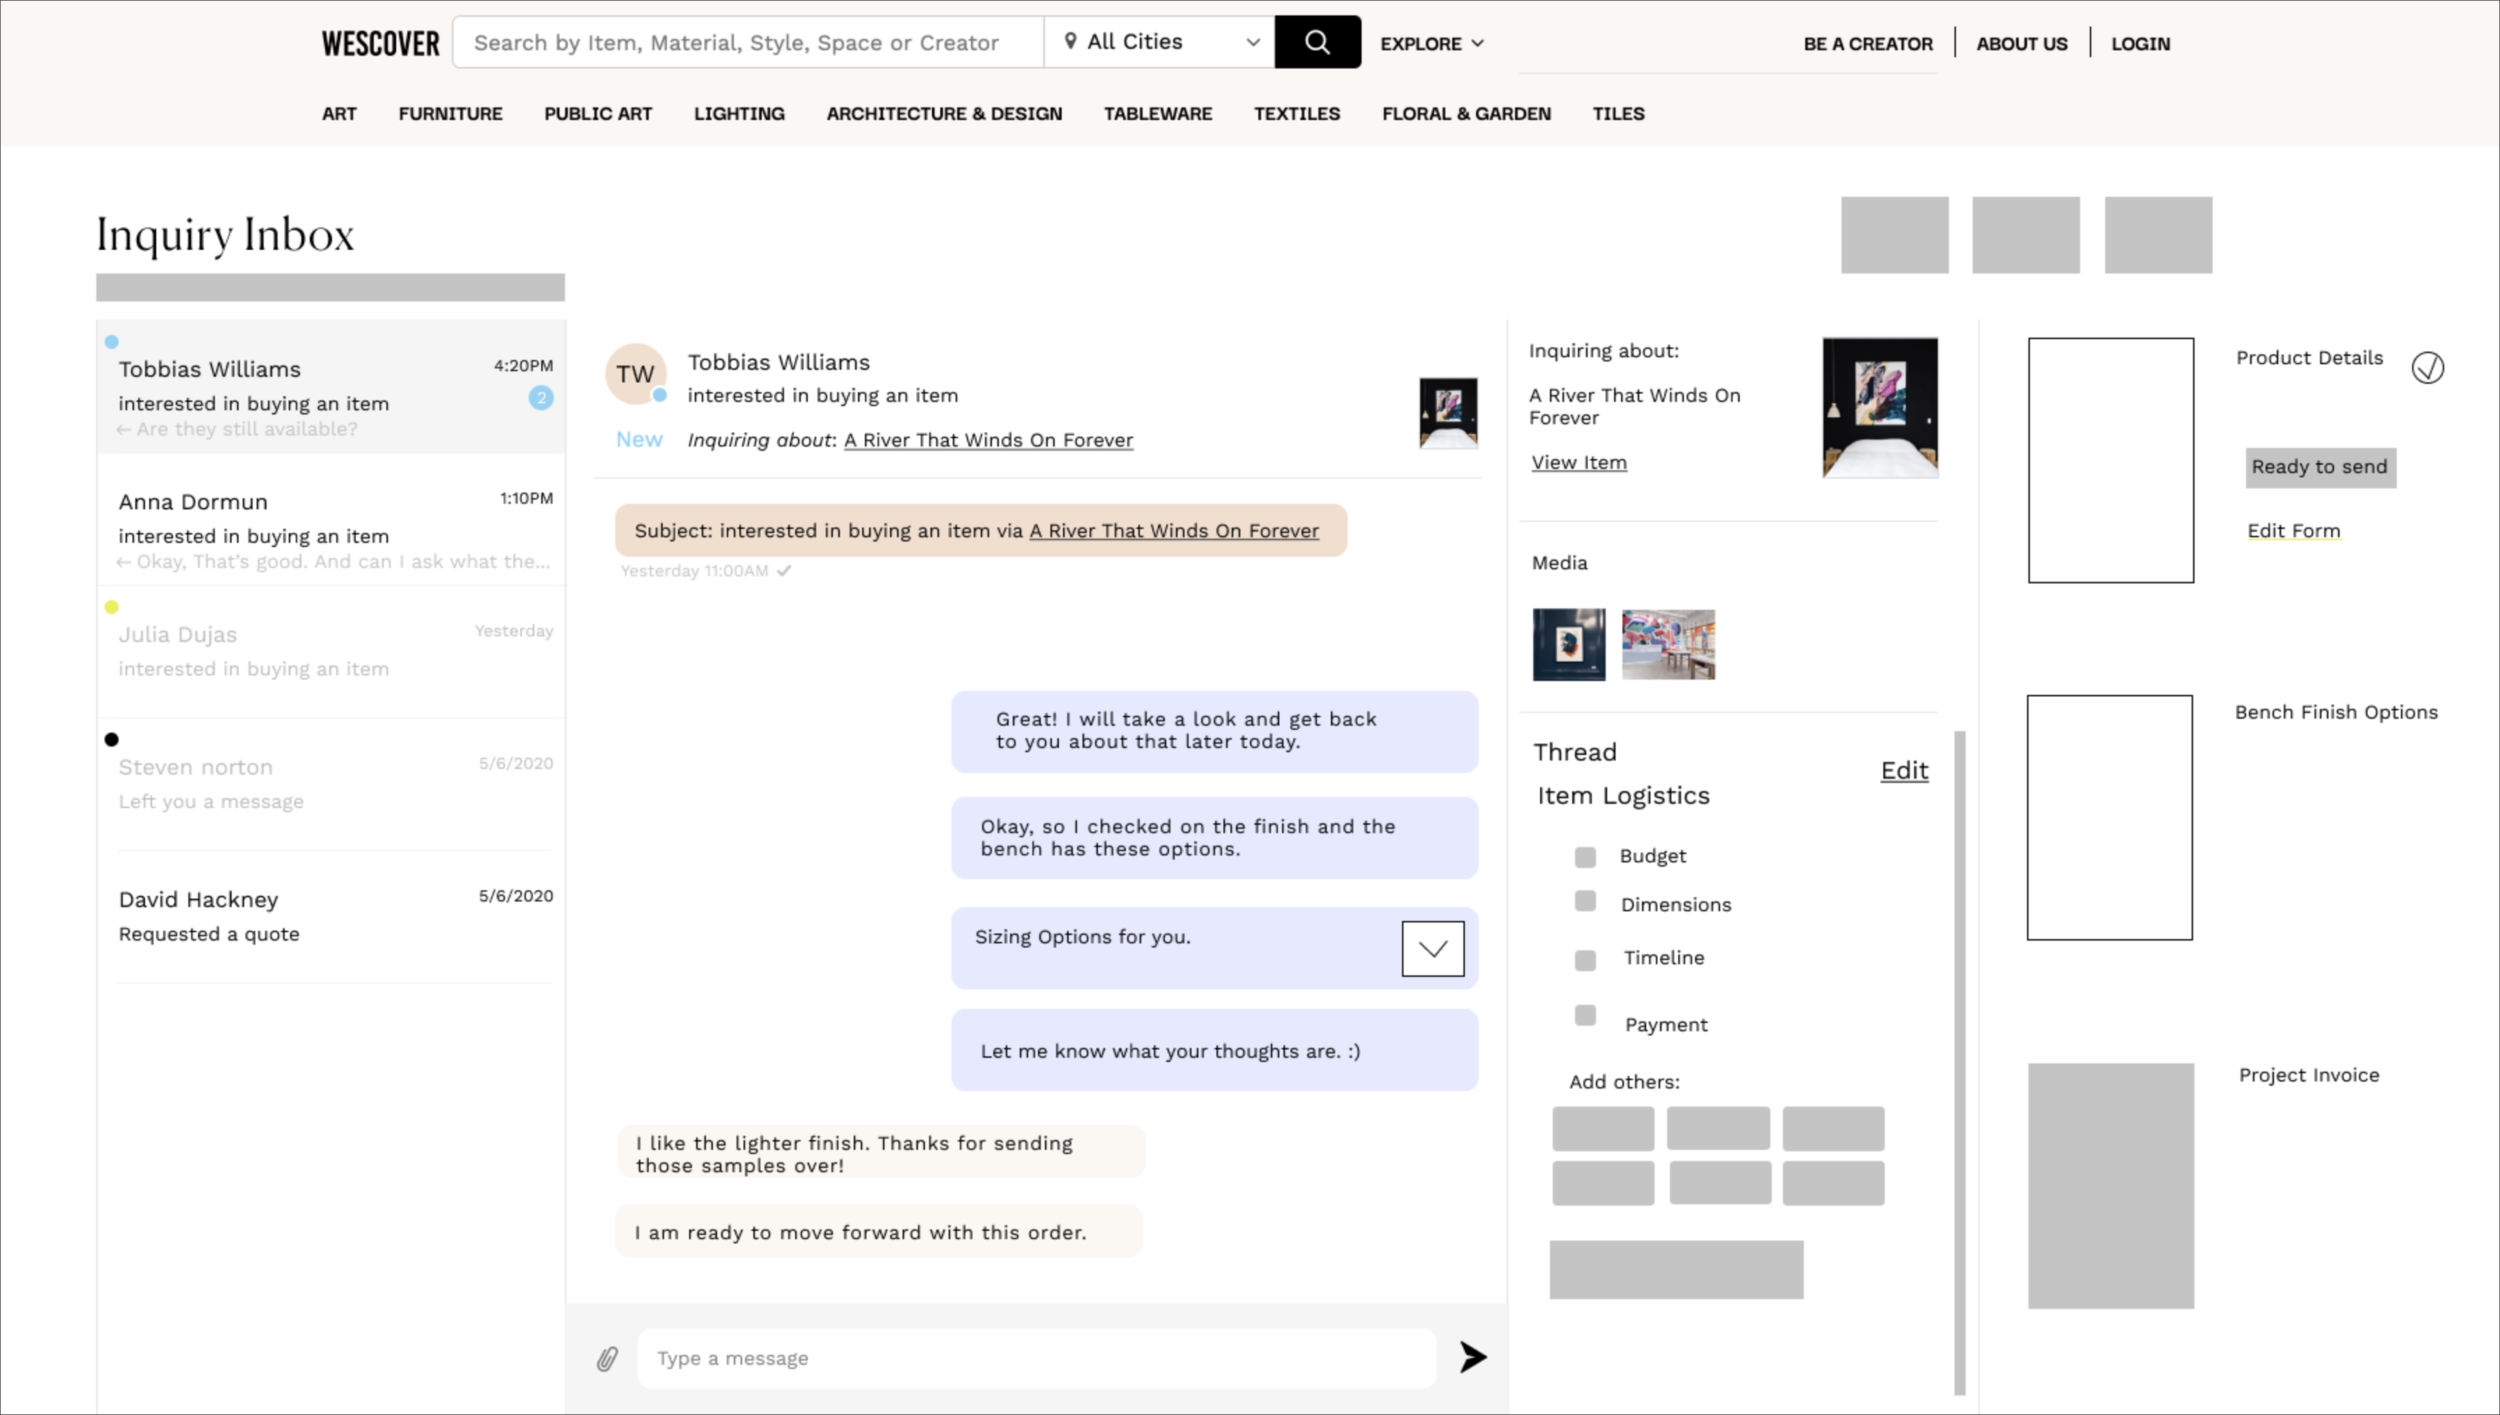Toggle the Dimensions checkbox

pyautogui.click(x=1585, y=901)
